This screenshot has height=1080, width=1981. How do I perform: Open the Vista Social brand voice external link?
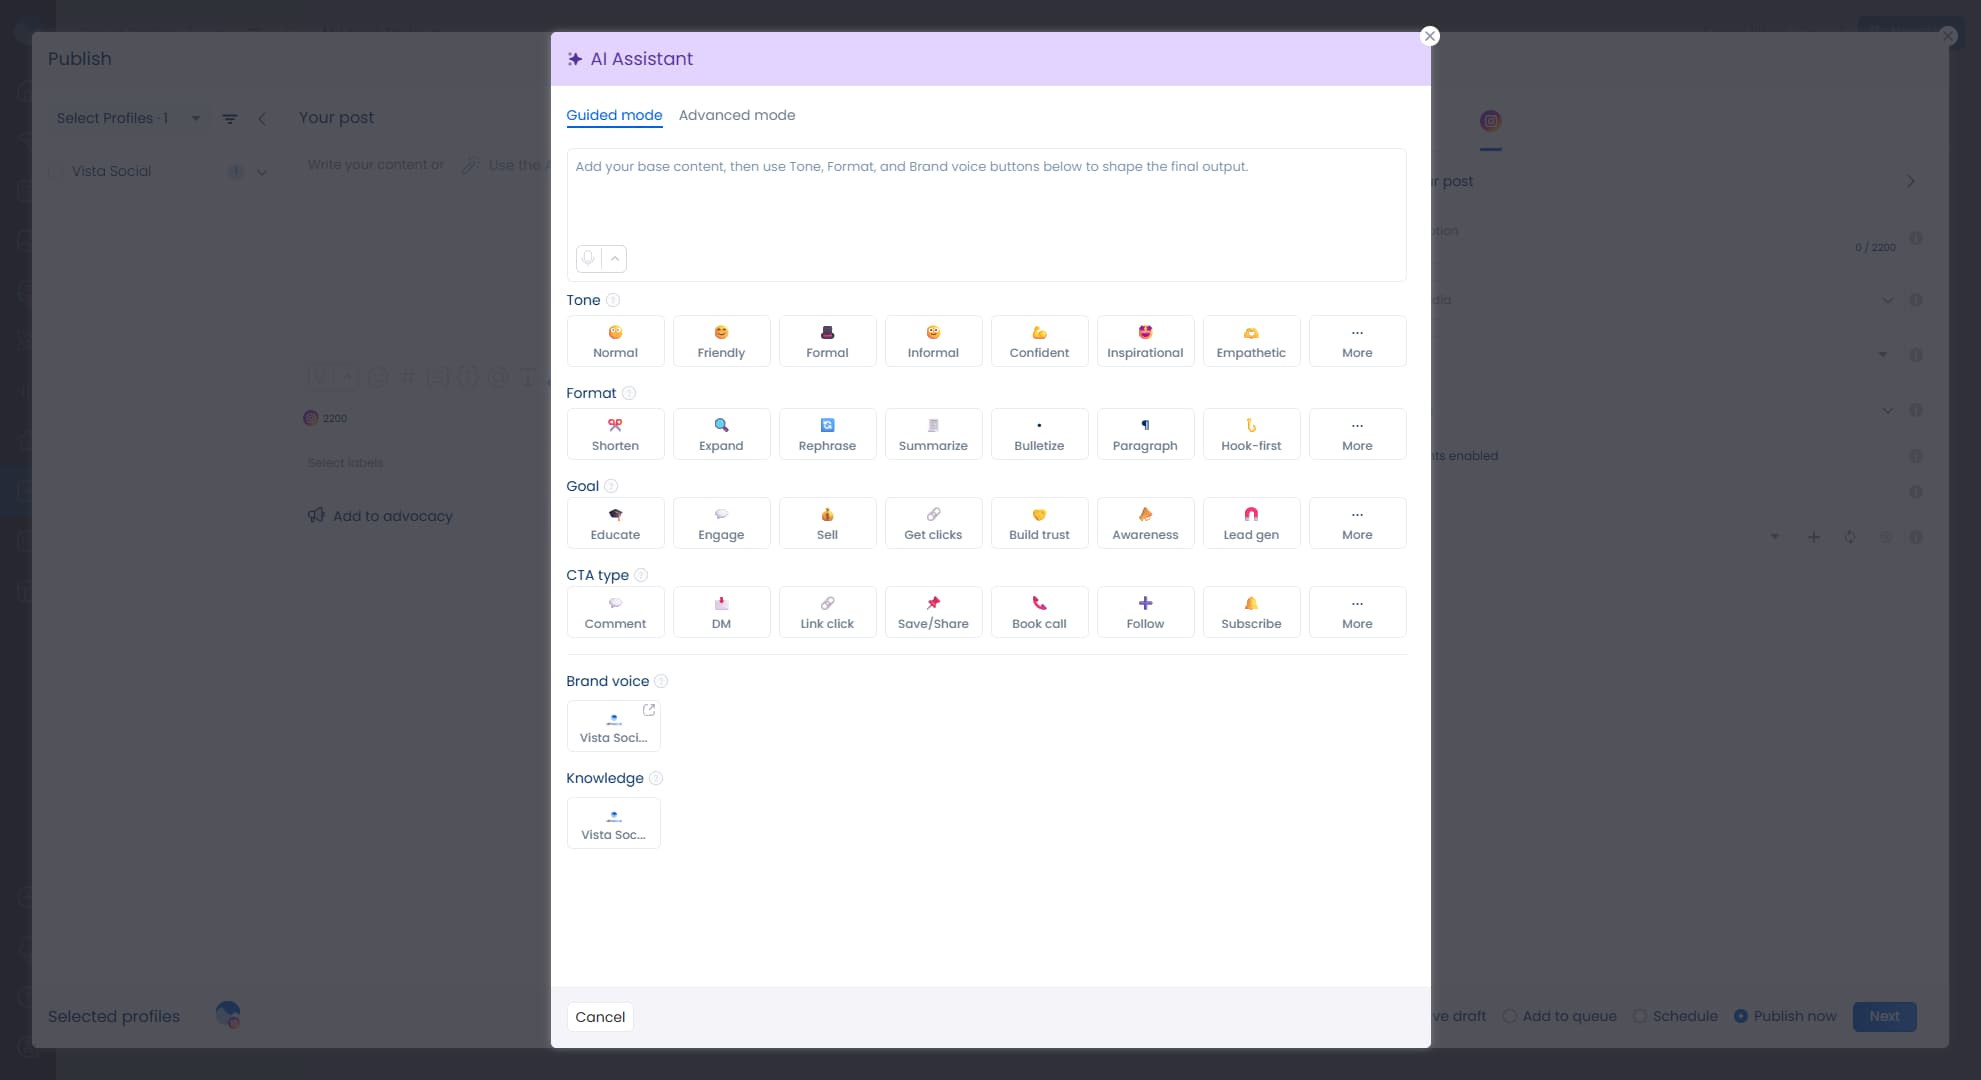[649, 709]
